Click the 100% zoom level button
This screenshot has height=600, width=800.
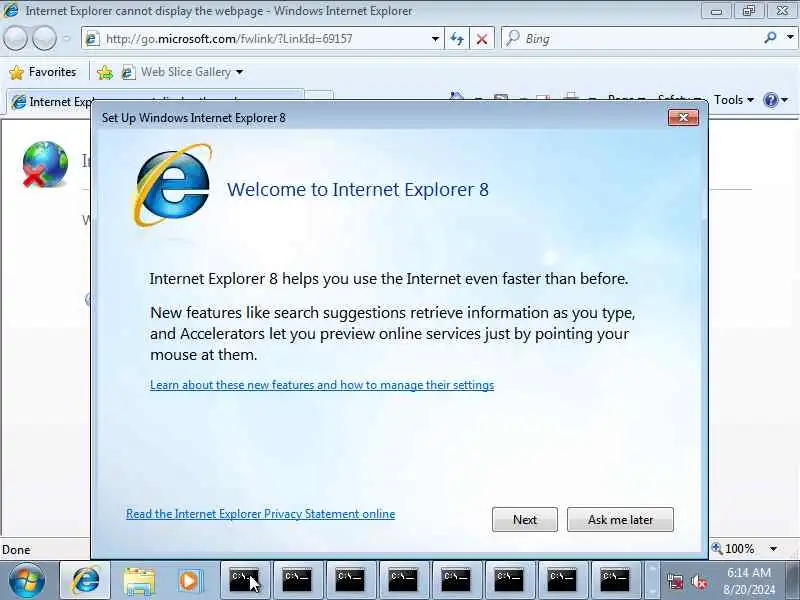733,549
